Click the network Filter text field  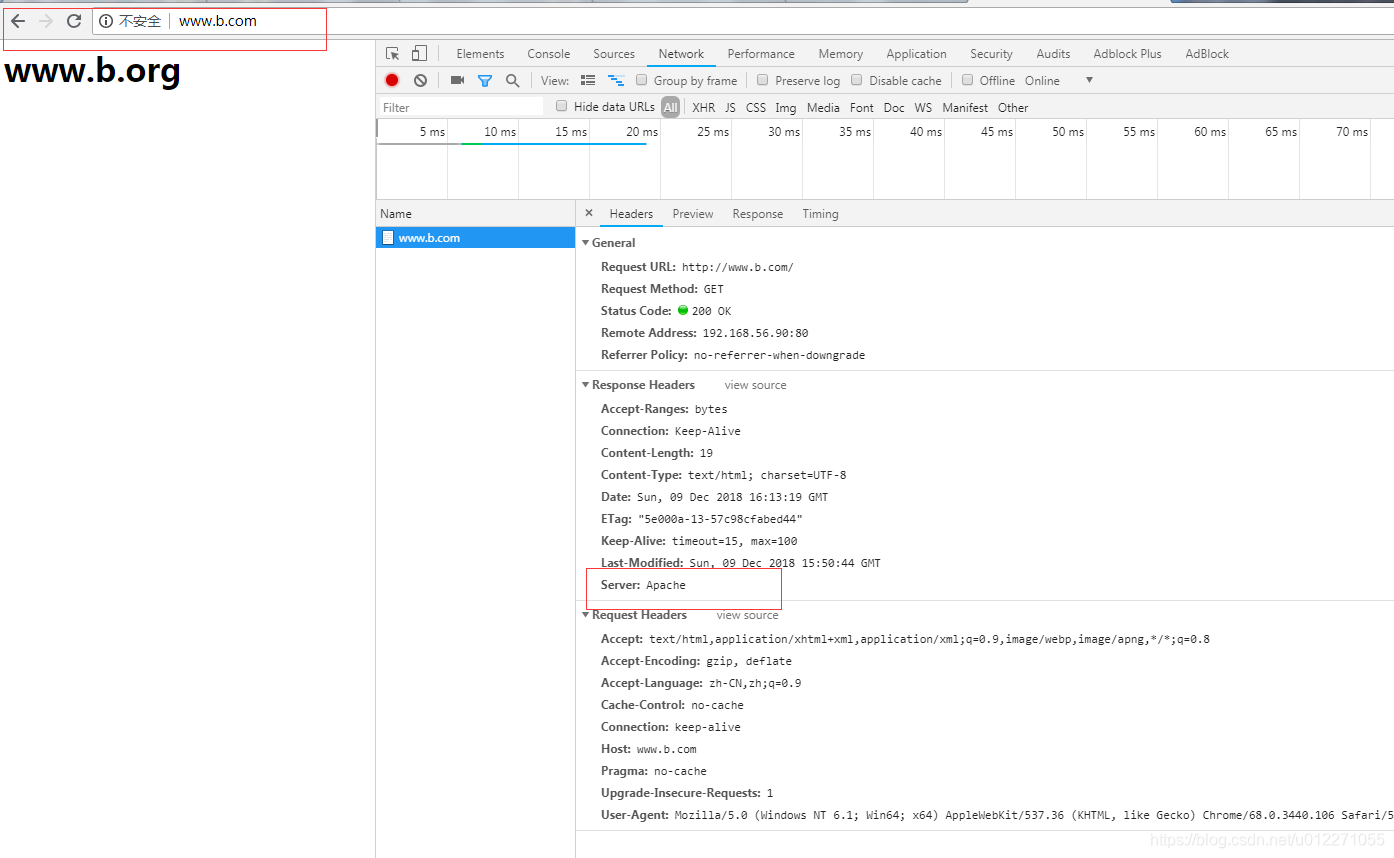pos(461,107)
